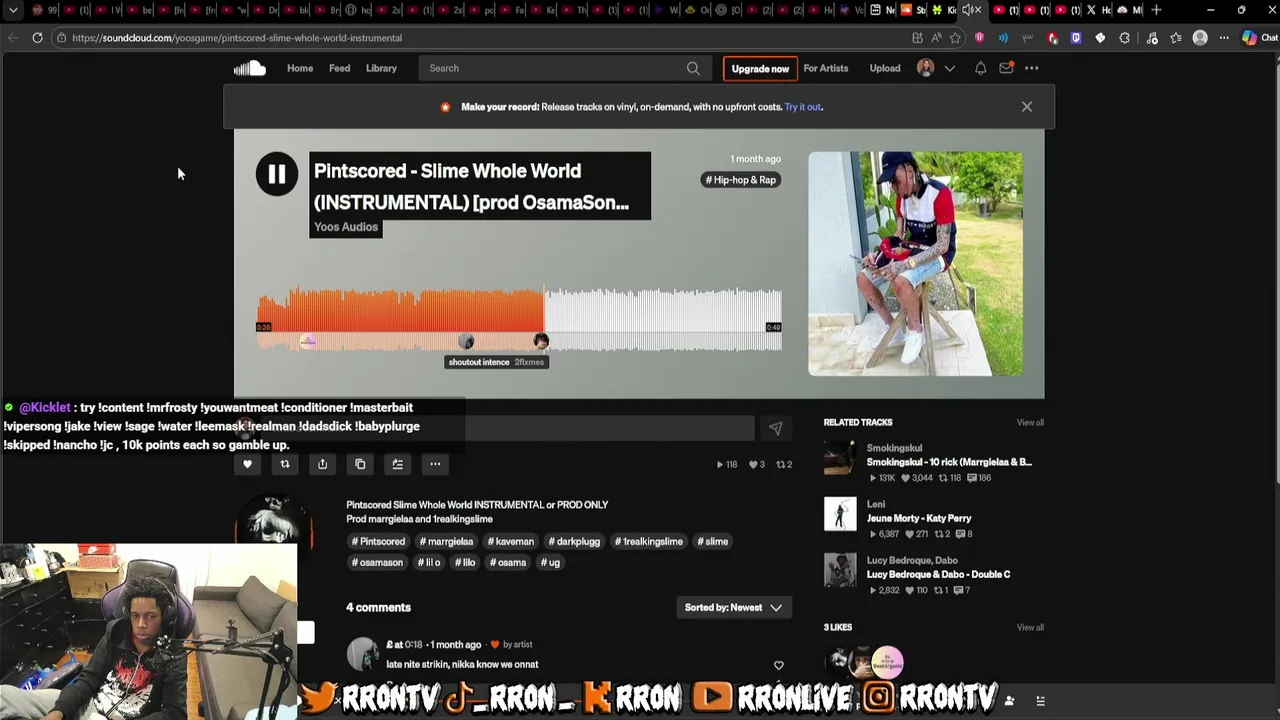Share the track
This screenshot has height=720, width=1280.
tap(322, 464)
